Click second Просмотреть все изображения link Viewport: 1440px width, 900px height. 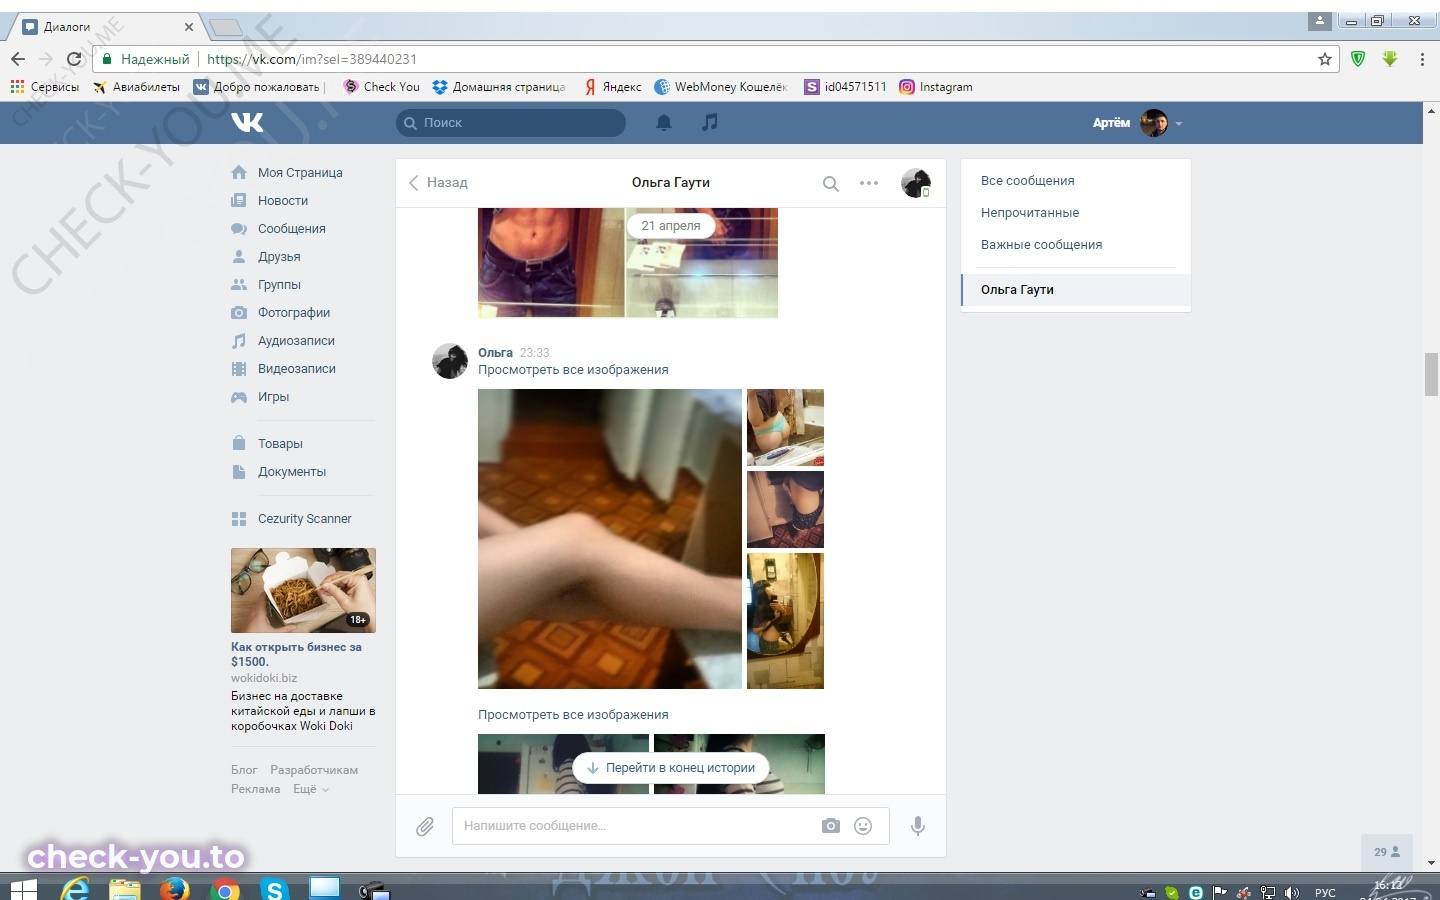[573, 715]
